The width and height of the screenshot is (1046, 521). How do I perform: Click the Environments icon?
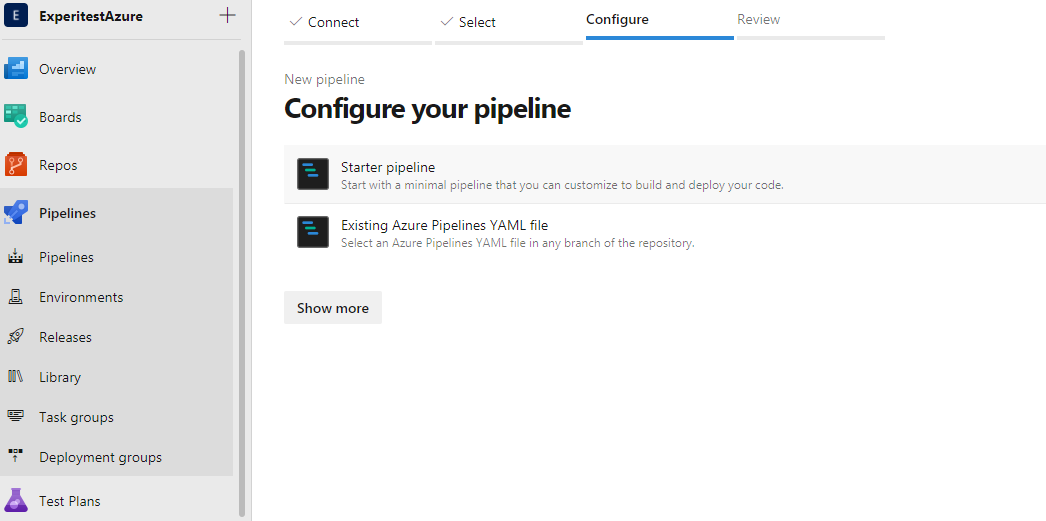tap(16, 297)
